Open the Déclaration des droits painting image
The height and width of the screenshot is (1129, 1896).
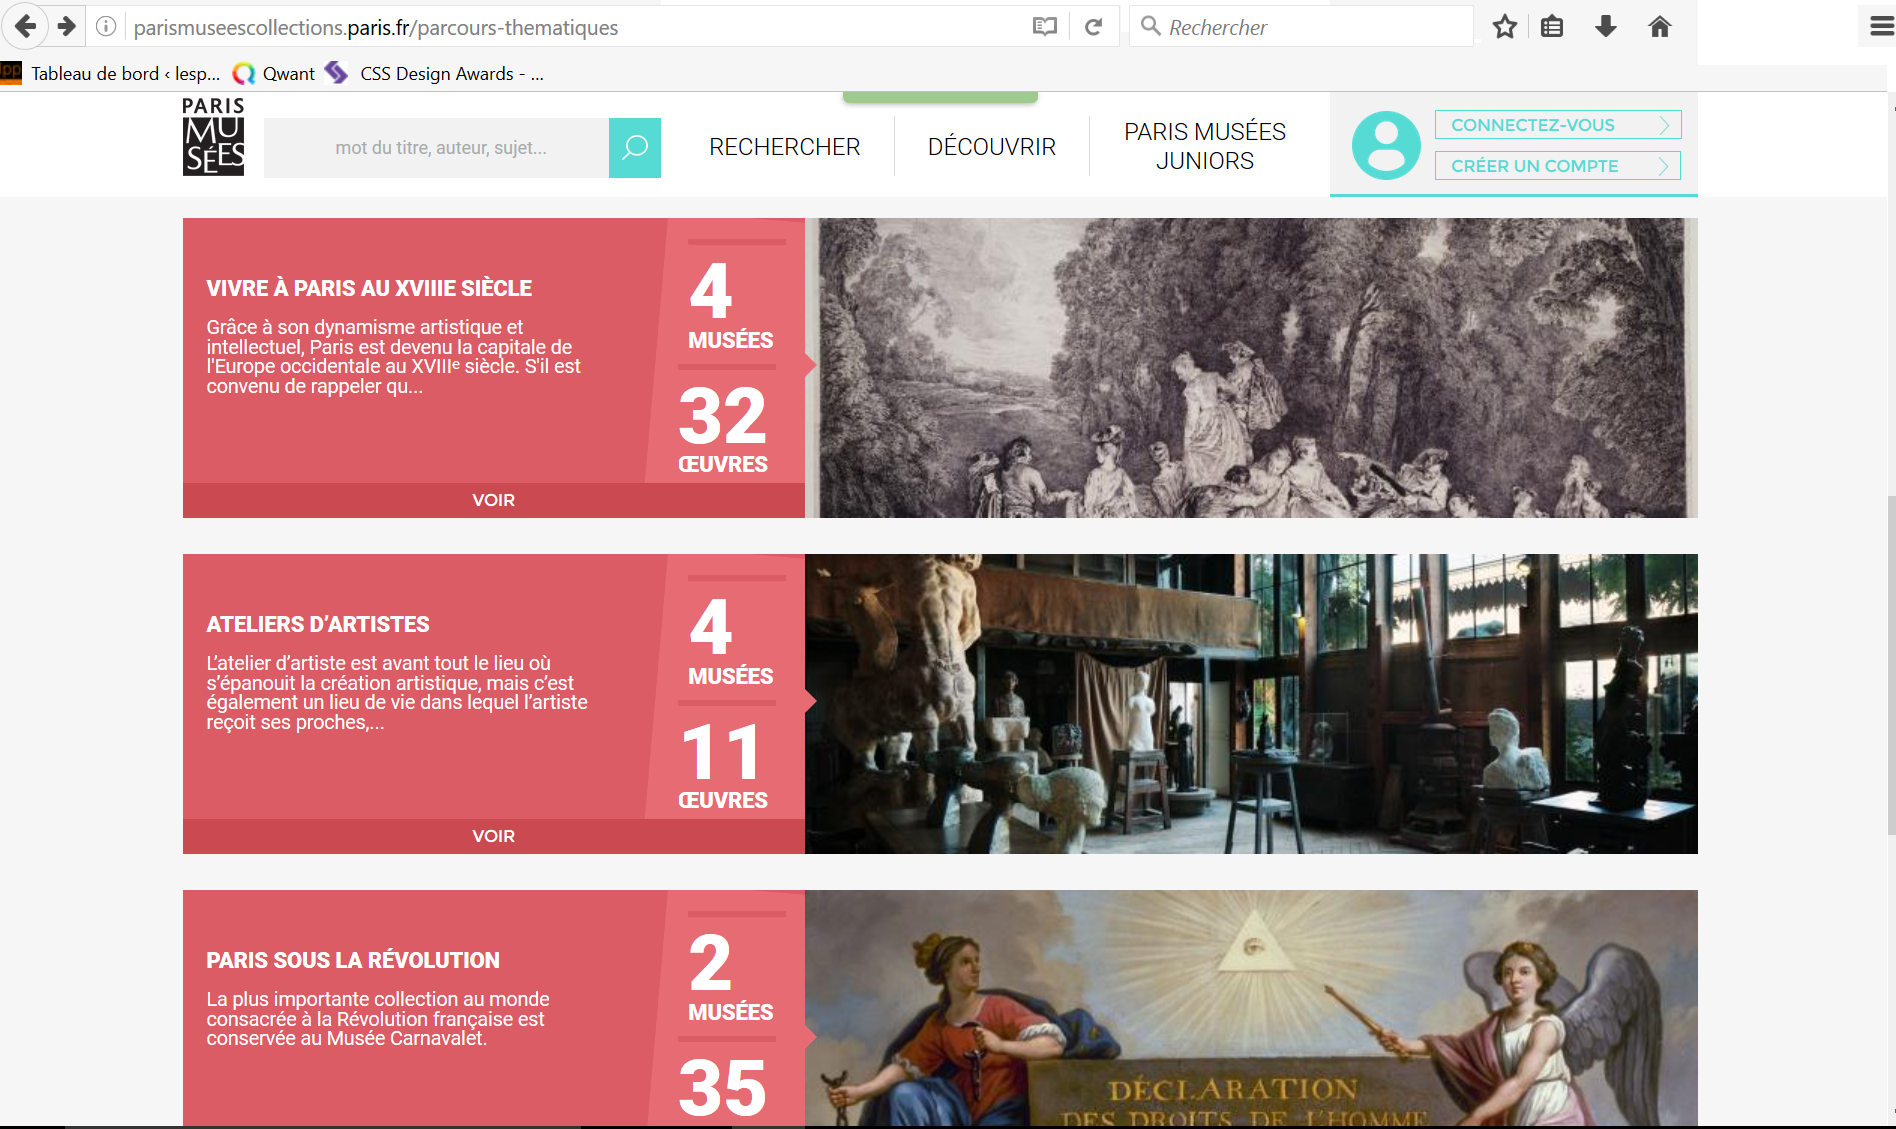click(x=1251, y=1008)
